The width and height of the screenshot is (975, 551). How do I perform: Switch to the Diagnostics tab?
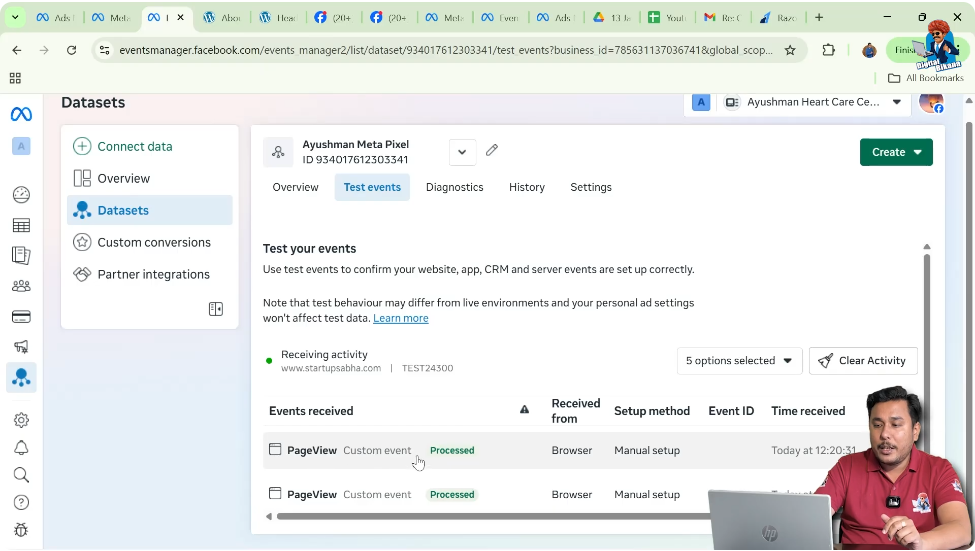click(455, 187)
